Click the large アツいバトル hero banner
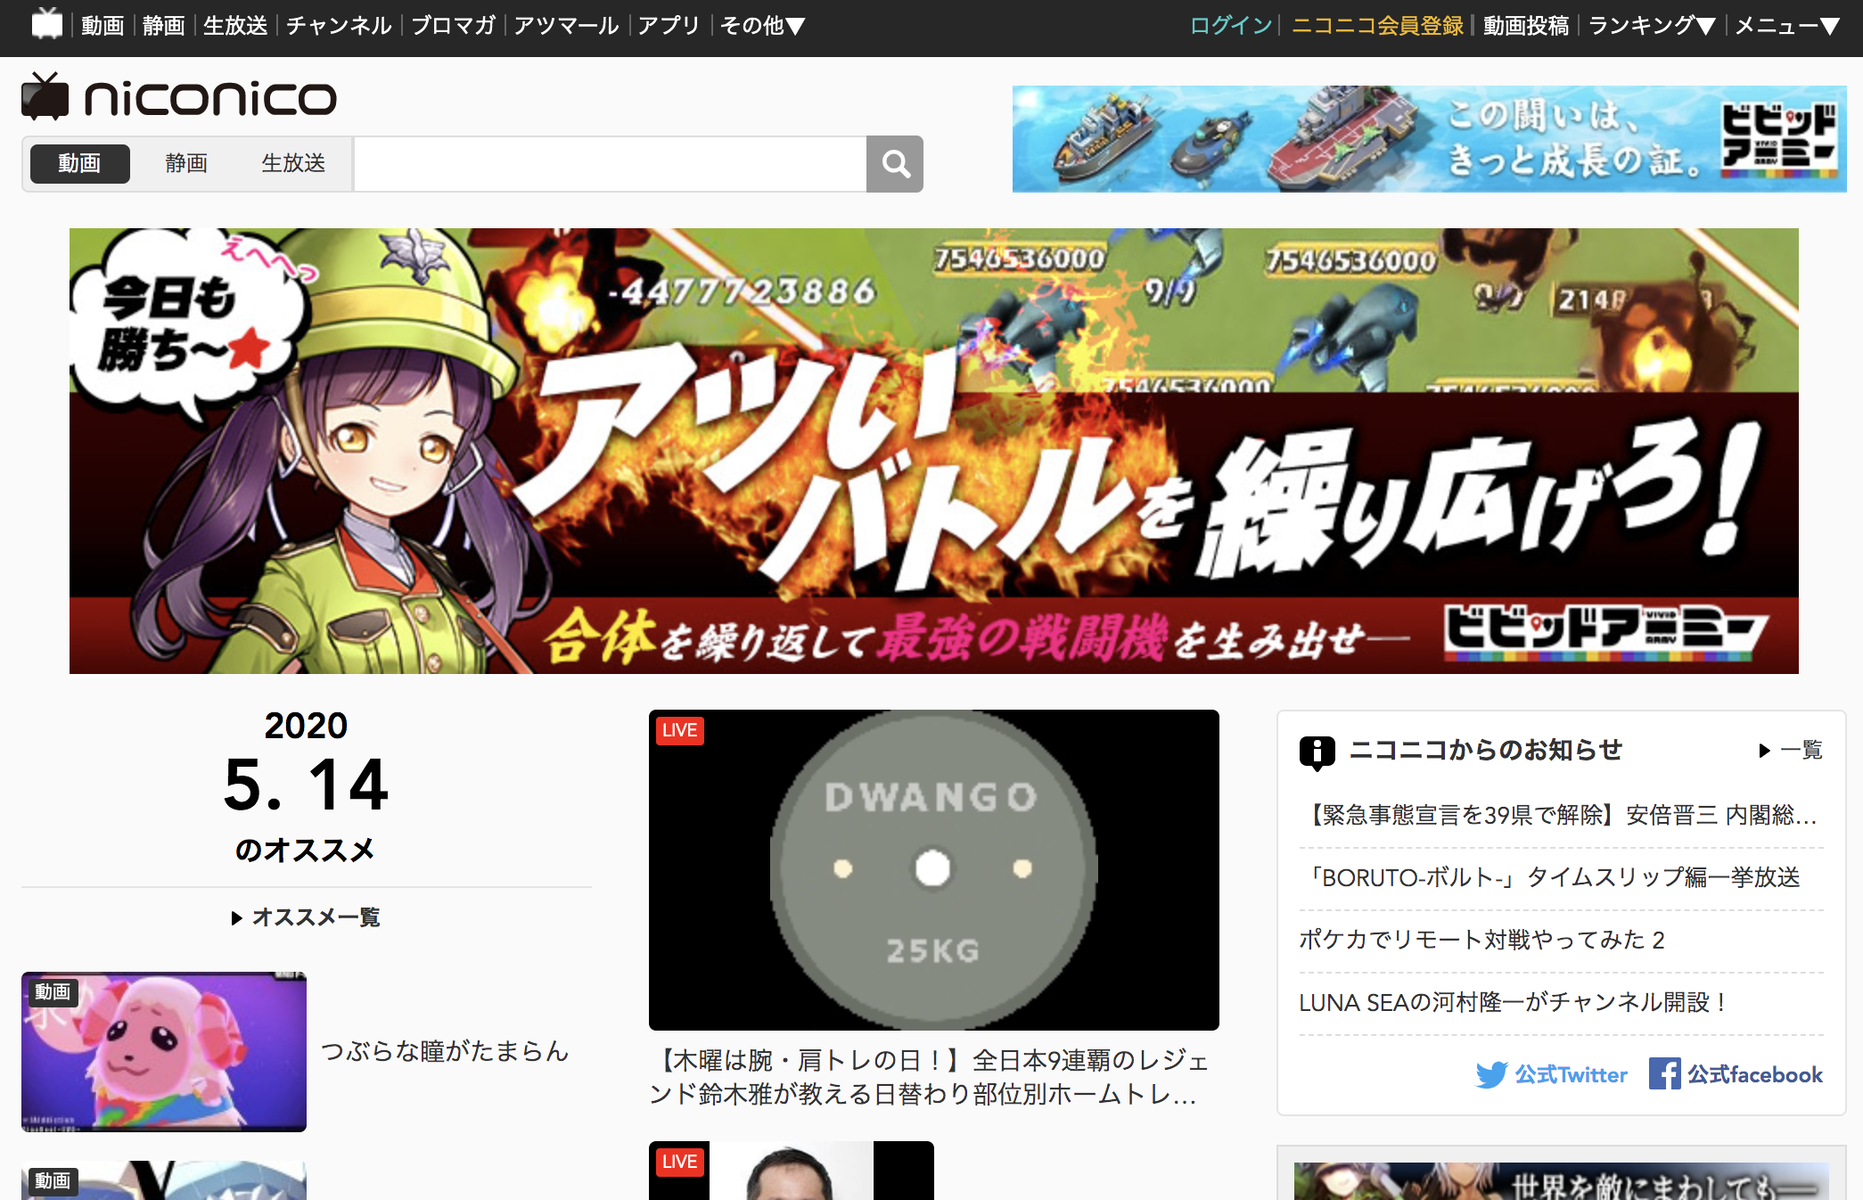The width and height of the screenshot is (1863, 1200). tap(934, 451)
